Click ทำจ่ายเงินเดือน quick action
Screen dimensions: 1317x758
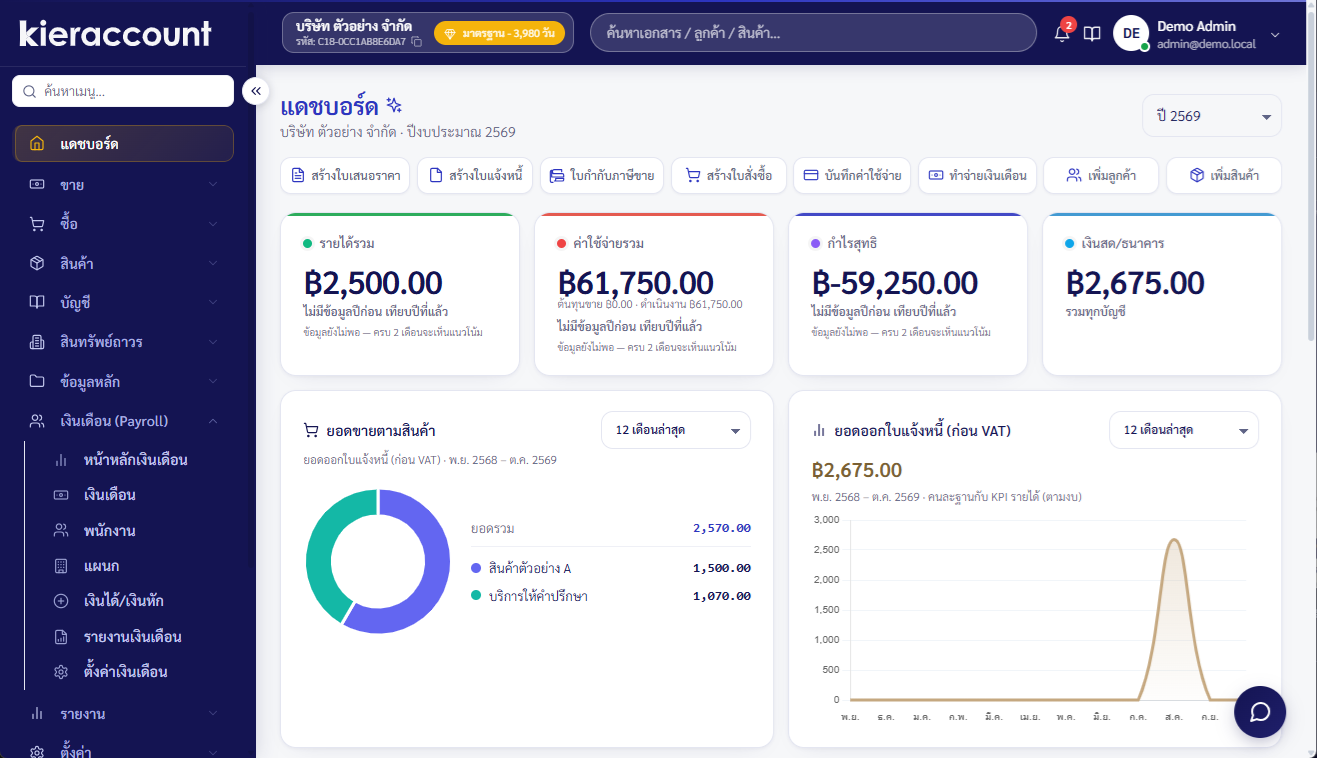coord(977,176)
